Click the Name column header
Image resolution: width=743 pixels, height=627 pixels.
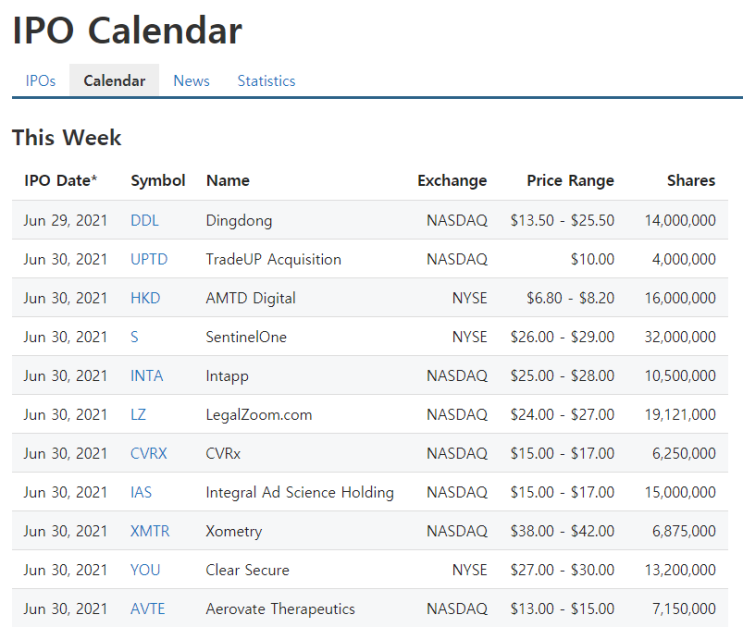(228, 181)
